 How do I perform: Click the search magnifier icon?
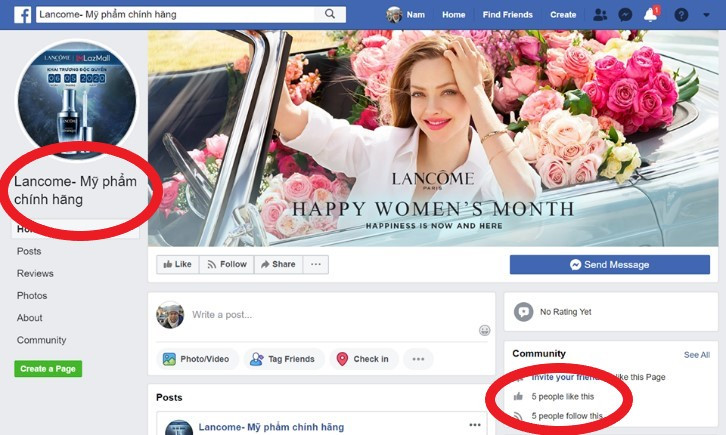(330, 15)
